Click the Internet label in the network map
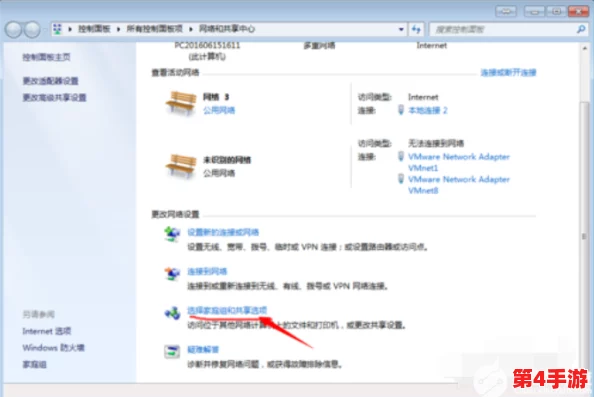The width and height of the screenshot is (594, 397). (431, 45)
